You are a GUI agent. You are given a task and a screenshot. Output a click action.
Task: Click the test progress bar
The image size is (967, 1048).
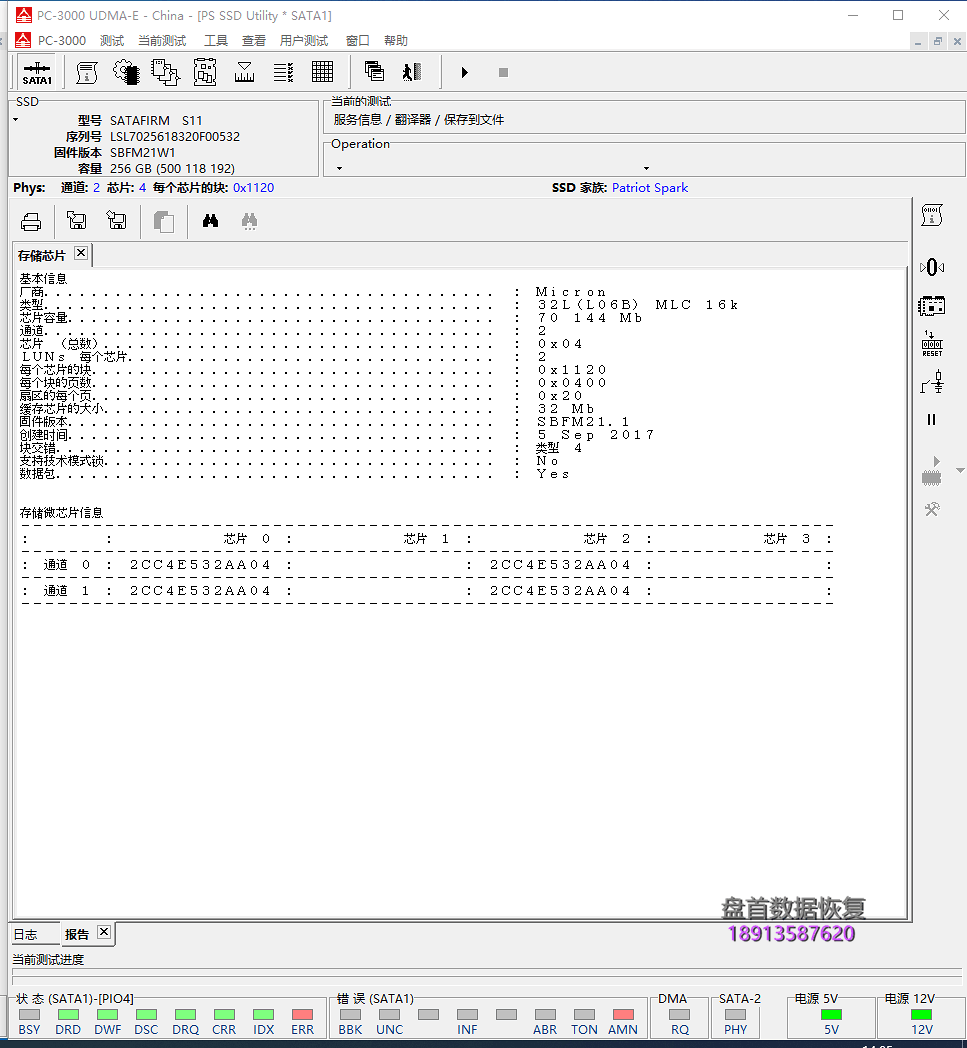coord(487,972)
